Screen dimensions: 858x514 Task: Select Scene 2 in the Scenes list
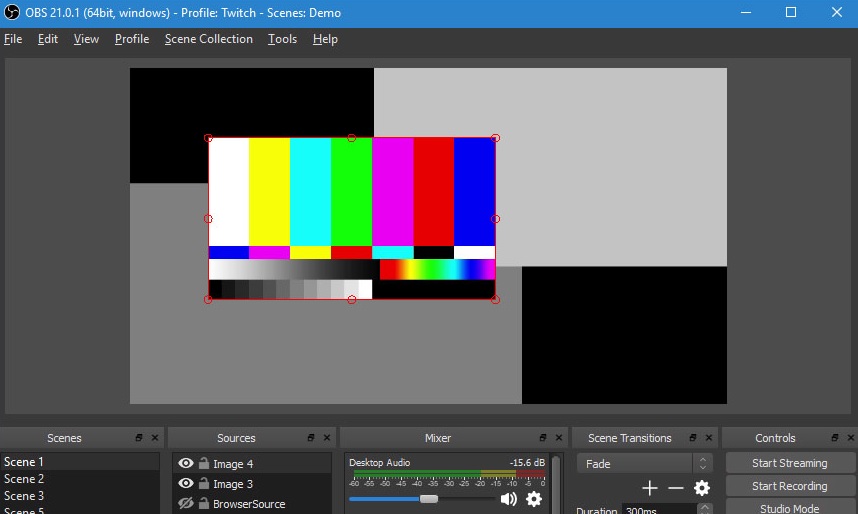click(x=25, y=479)
